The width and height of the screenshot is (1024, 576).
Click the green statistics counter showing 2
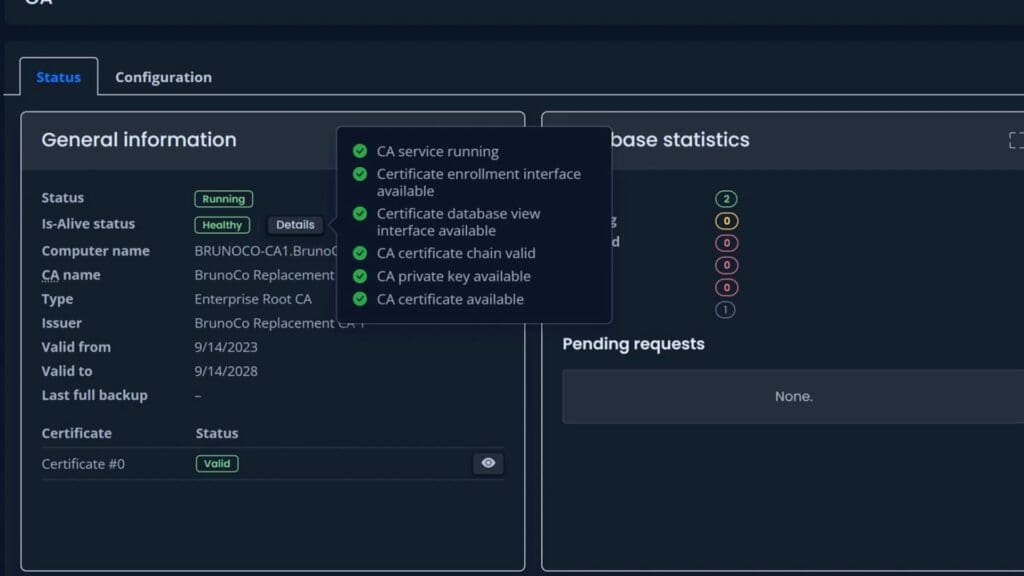pos(726,199)
